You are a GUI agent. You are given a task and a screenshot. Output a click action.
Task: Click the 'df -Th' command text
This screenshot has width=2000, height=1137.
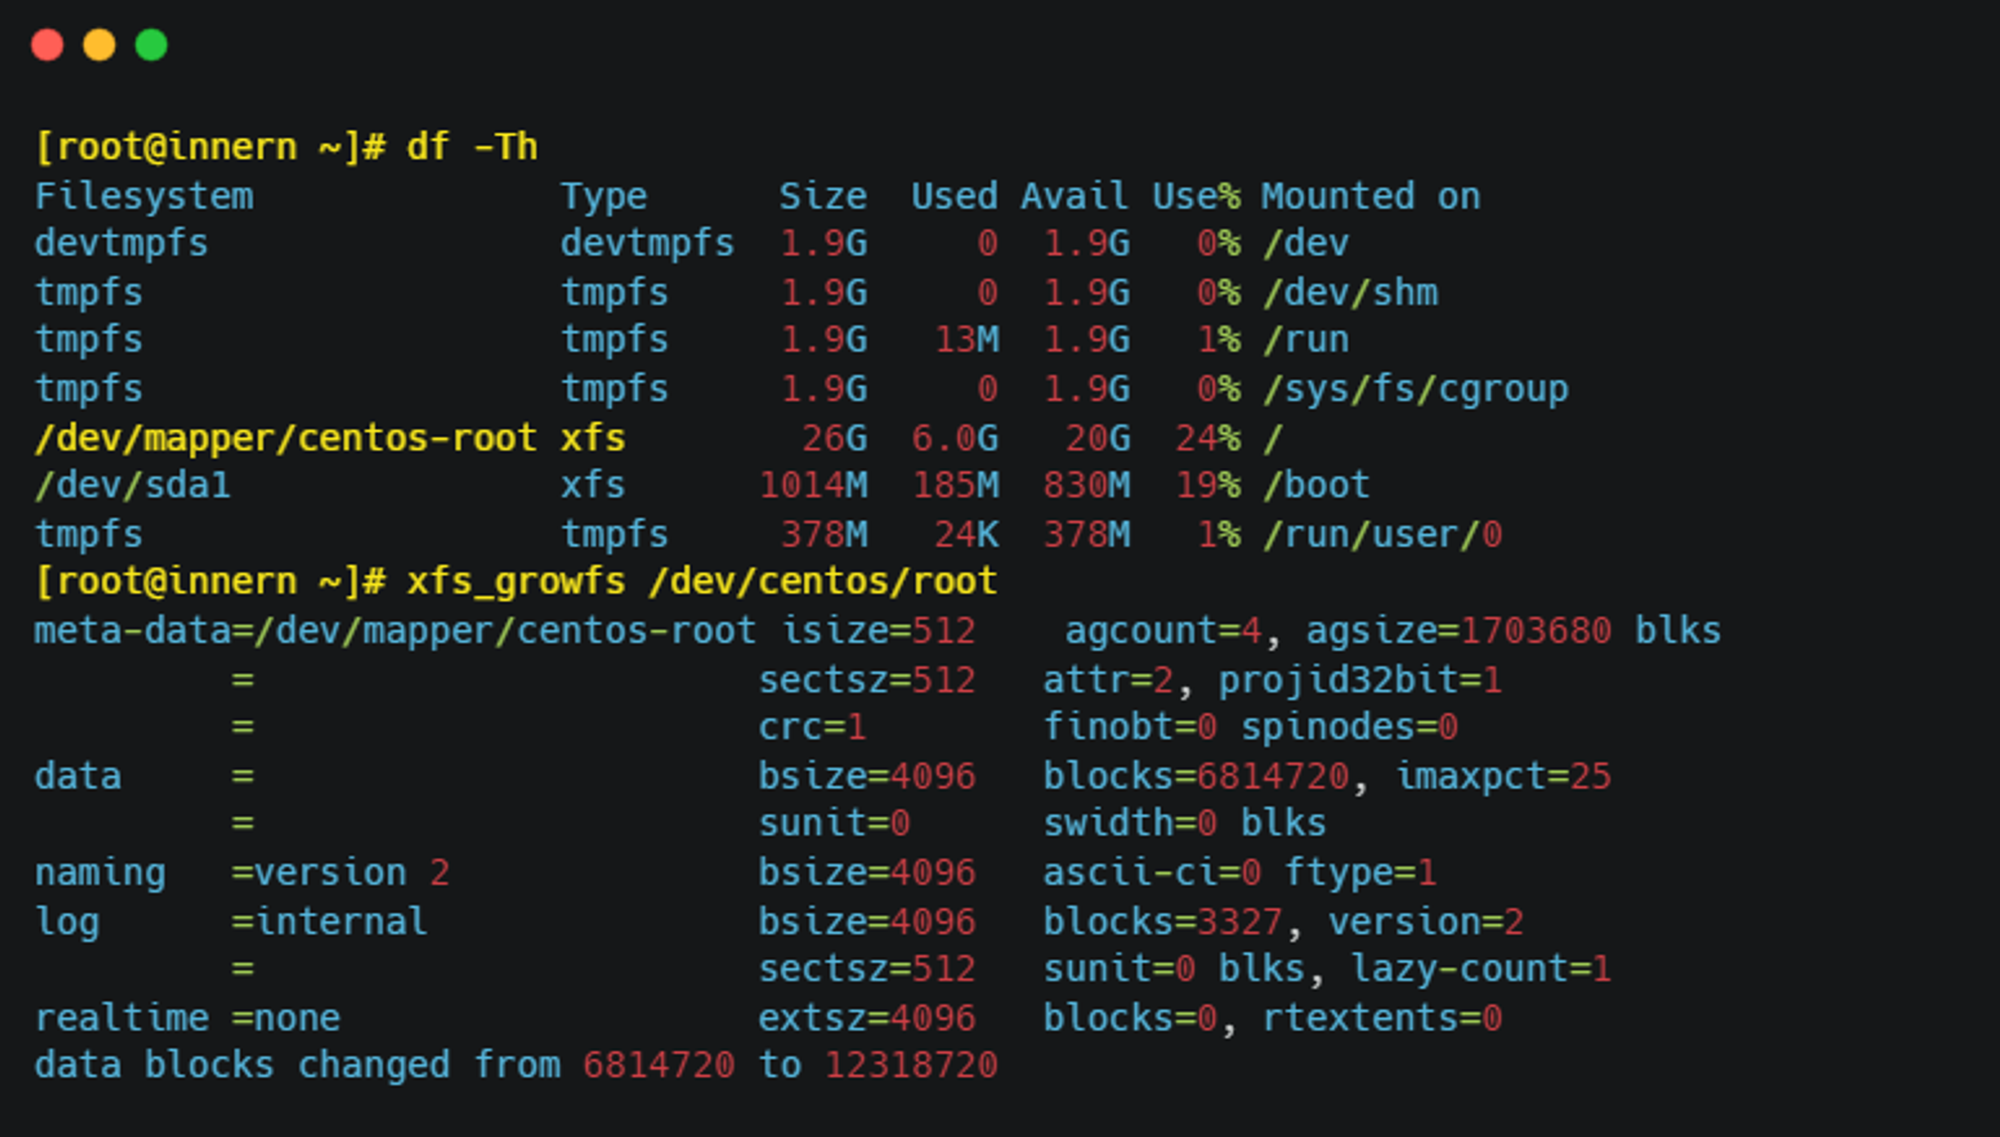click(472, 147)
